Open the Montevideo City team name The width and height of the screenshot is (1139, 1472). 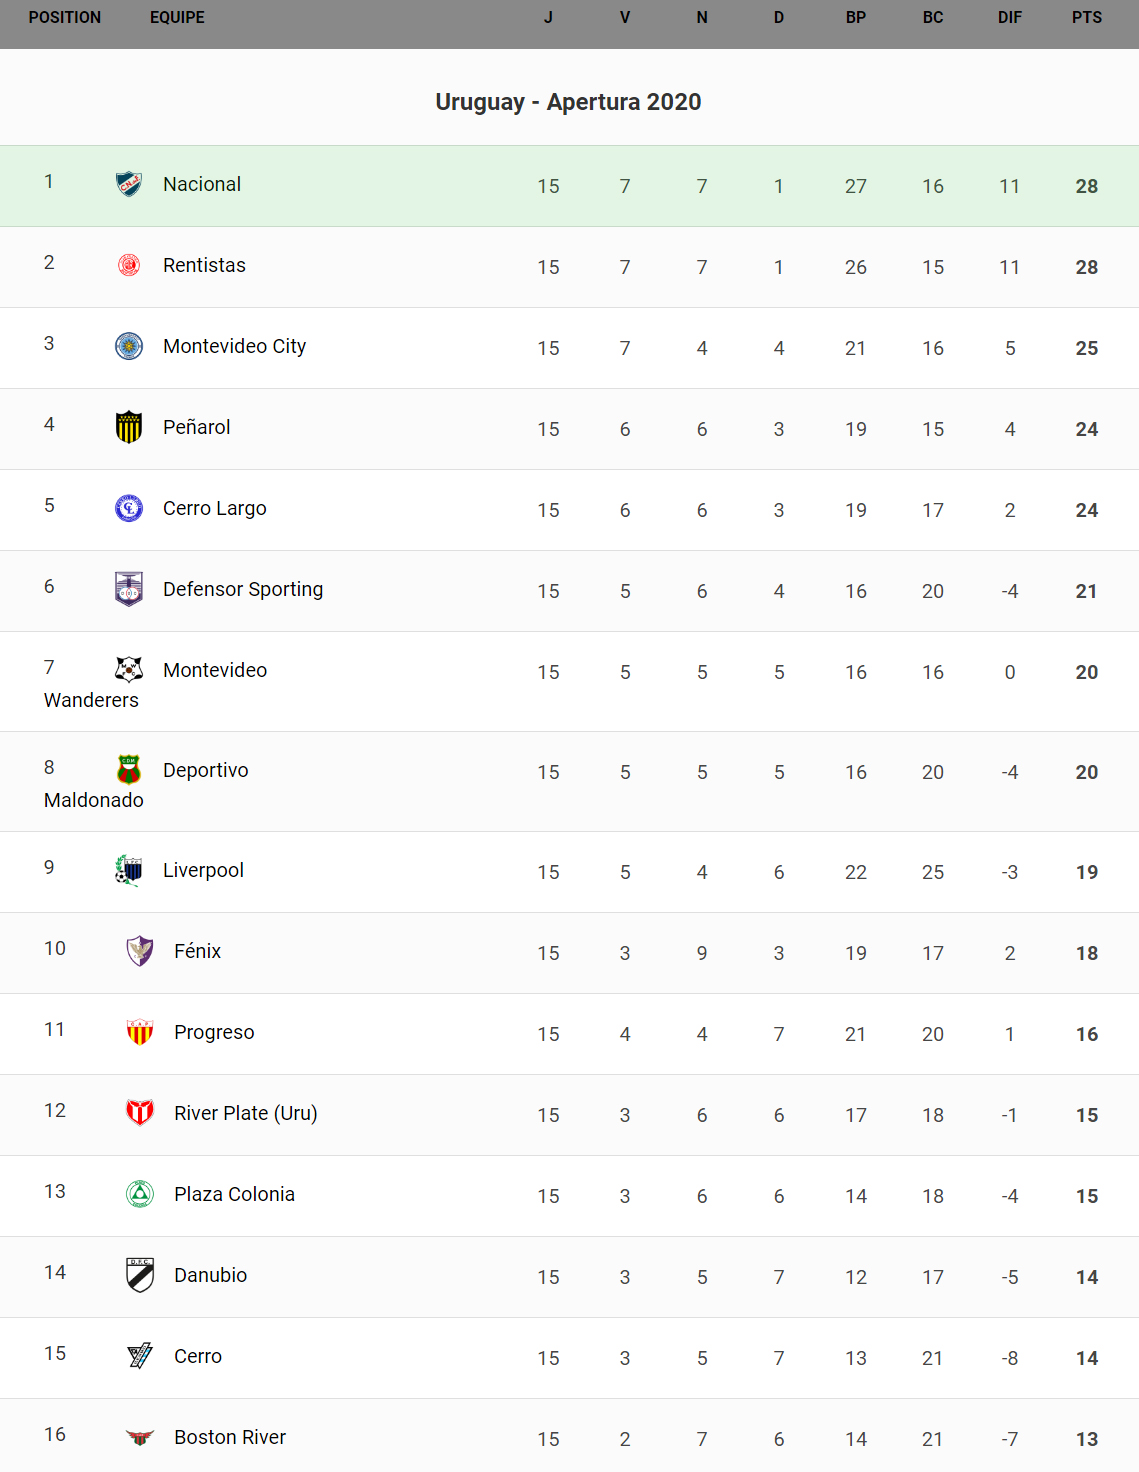pos(234,346)
